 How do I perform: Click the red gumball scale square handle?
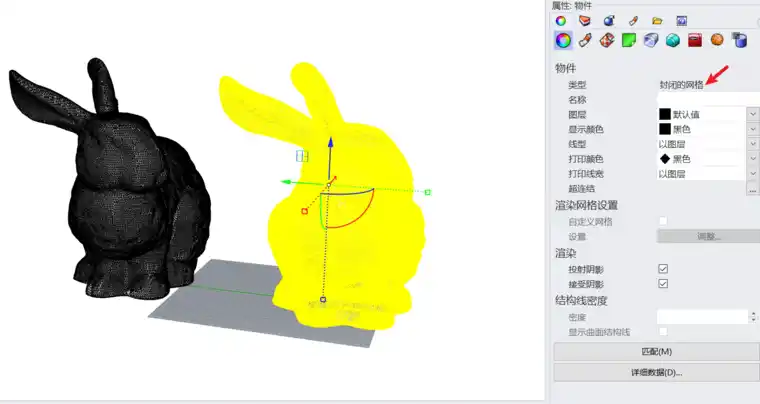(x=304, y=211)
